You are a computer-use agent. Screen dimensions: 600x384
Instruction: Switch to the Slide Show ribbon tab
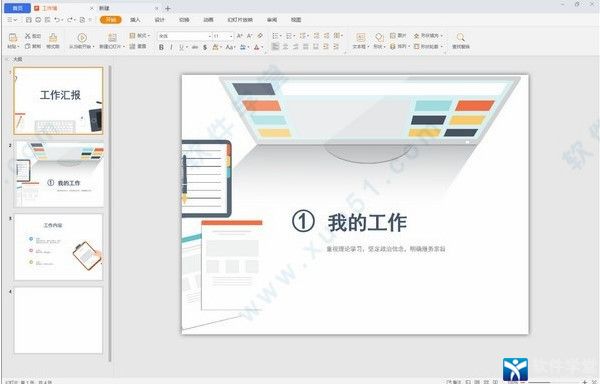click(x=240, y=20)
